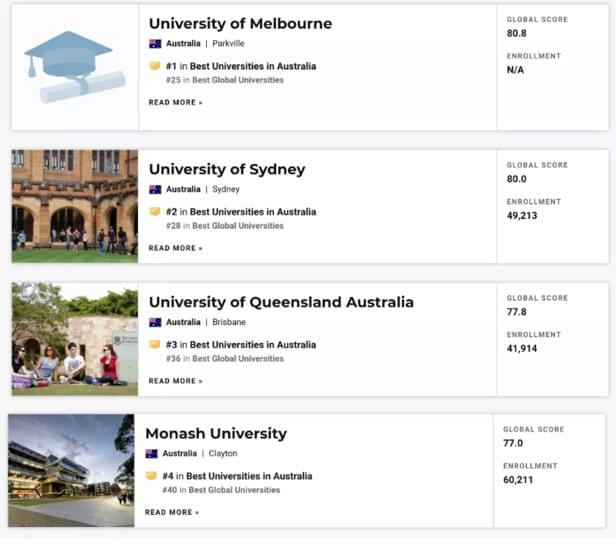Viewport: 616px width, 545px height.
Task: Click Australia flag icon under Monash University
Action: tap(151, 453)
